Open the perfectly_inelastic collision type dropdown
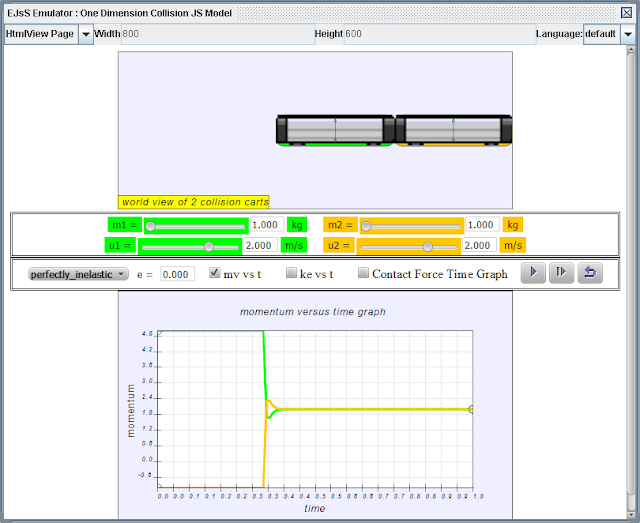 (78, 274)
